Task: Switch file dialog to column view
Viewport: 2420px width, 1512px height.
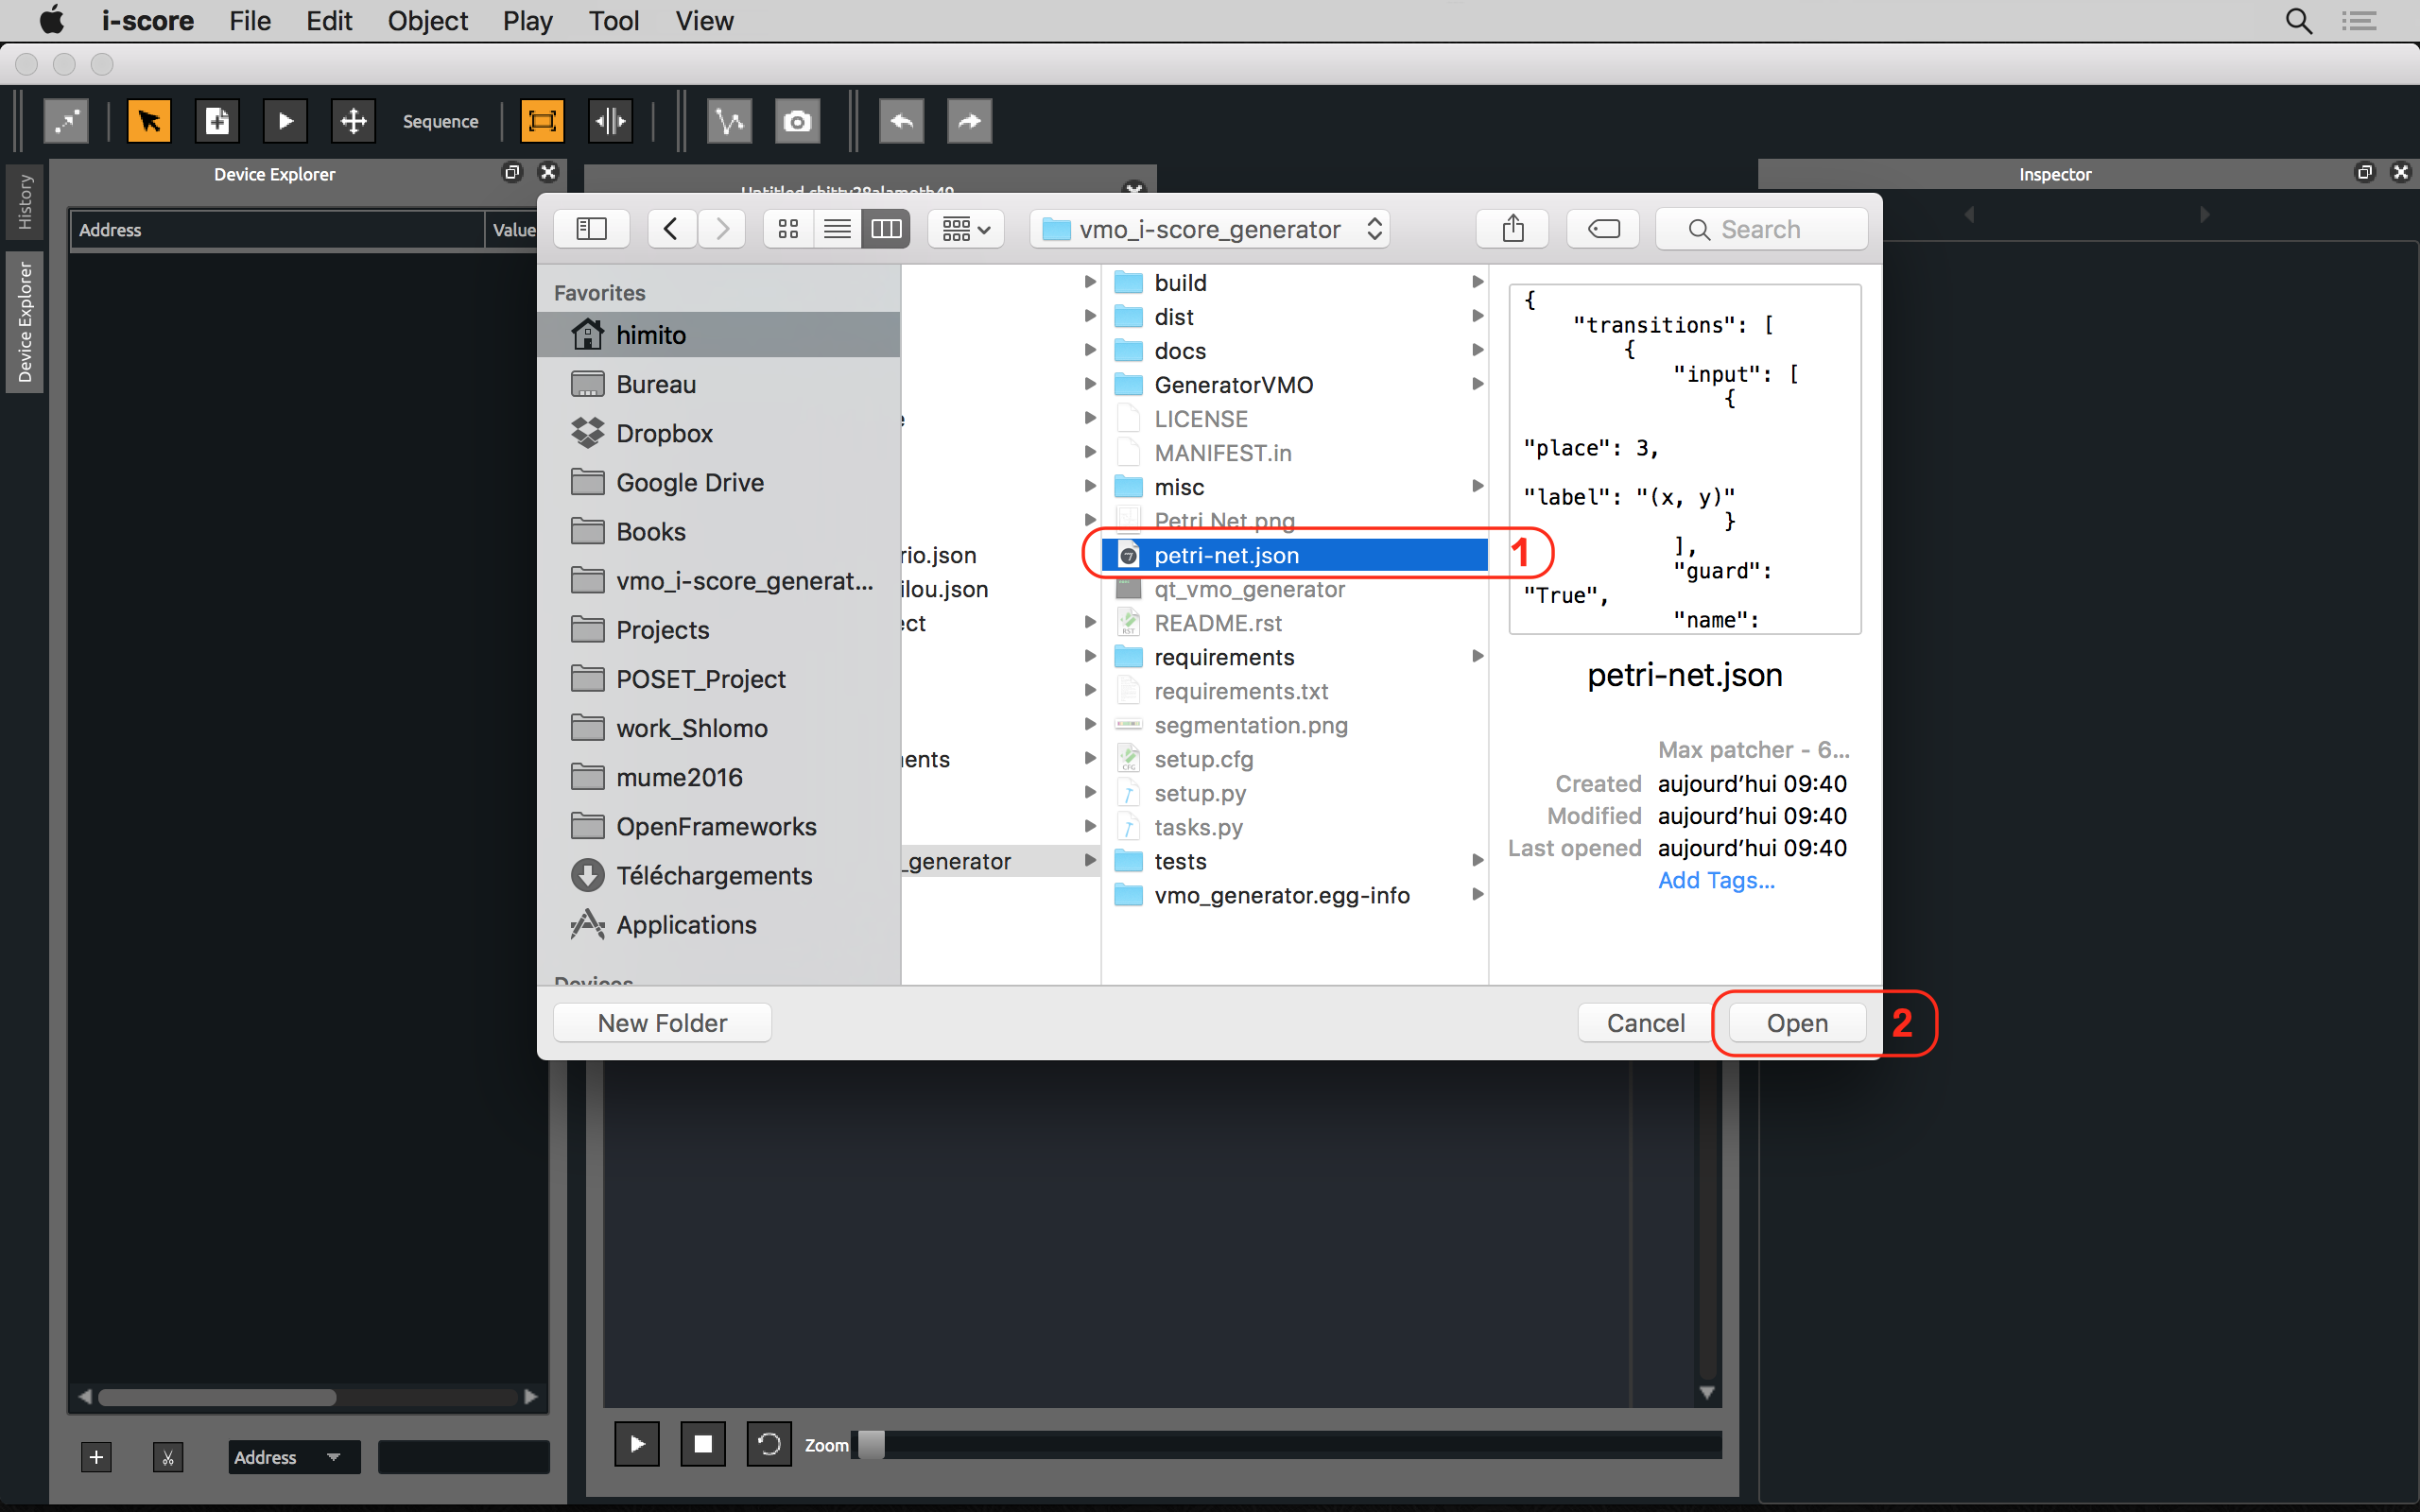Action: click(x=886, y=229)
